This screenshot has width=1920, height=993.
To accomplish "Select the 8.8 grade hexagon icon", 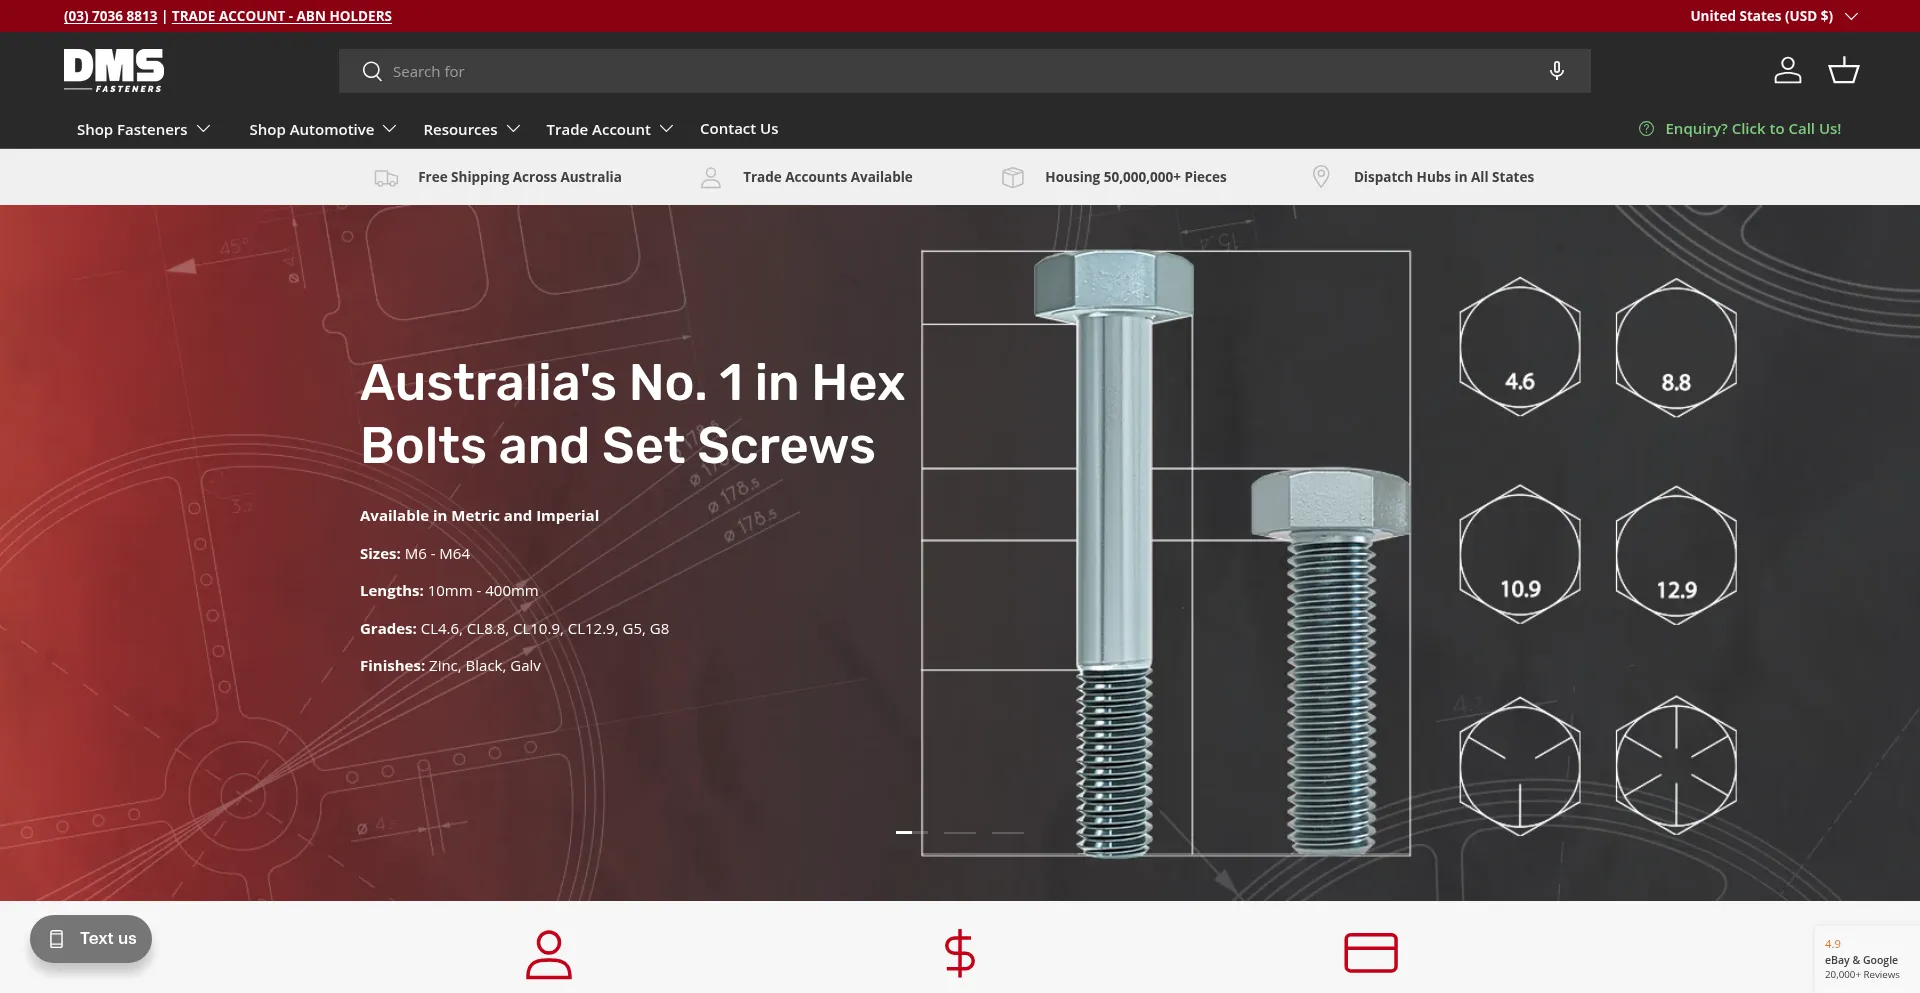I will 1676,347.
